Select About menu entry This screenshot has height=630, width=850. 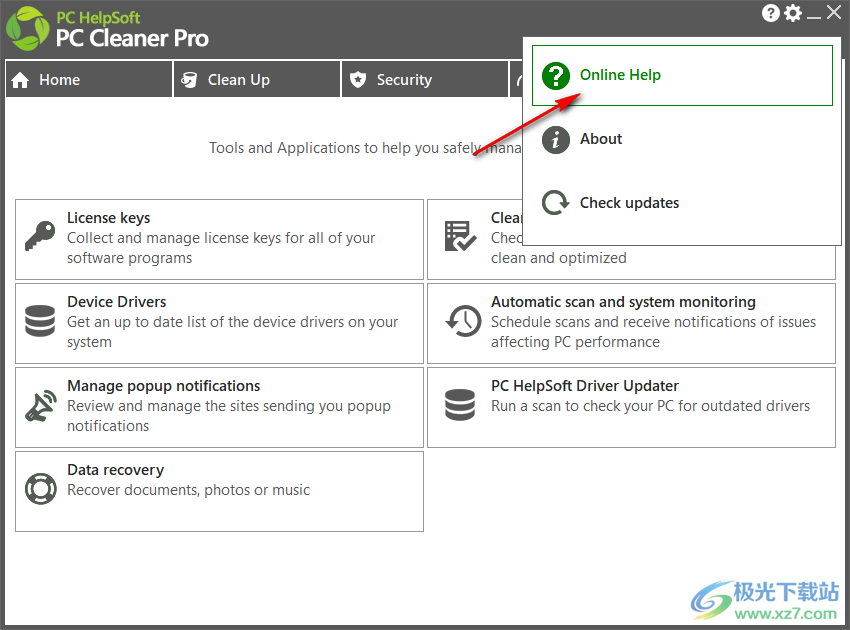coord(682,139)
